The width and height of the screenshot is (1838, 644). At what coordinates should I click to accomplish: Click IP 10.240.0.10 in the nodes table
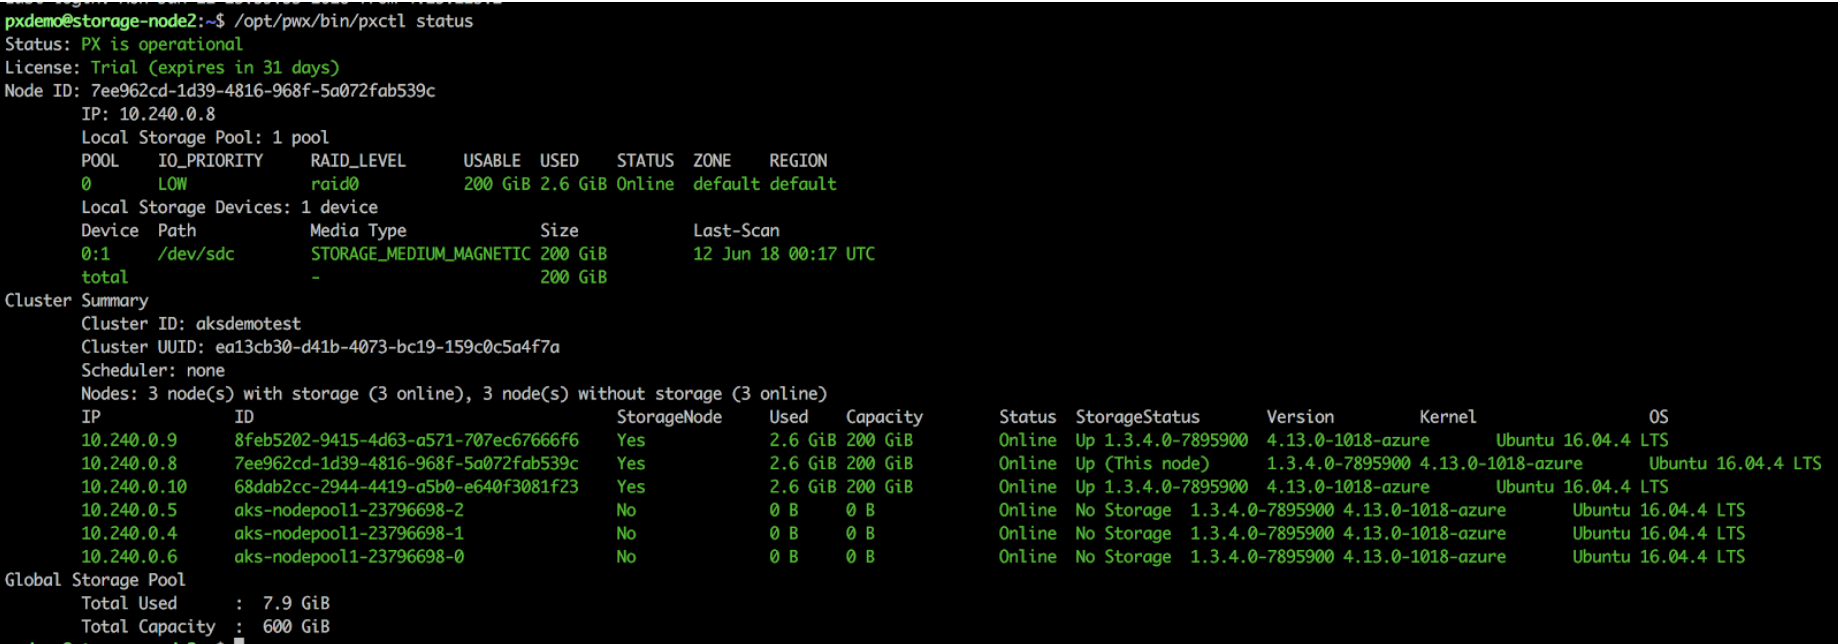134,487
